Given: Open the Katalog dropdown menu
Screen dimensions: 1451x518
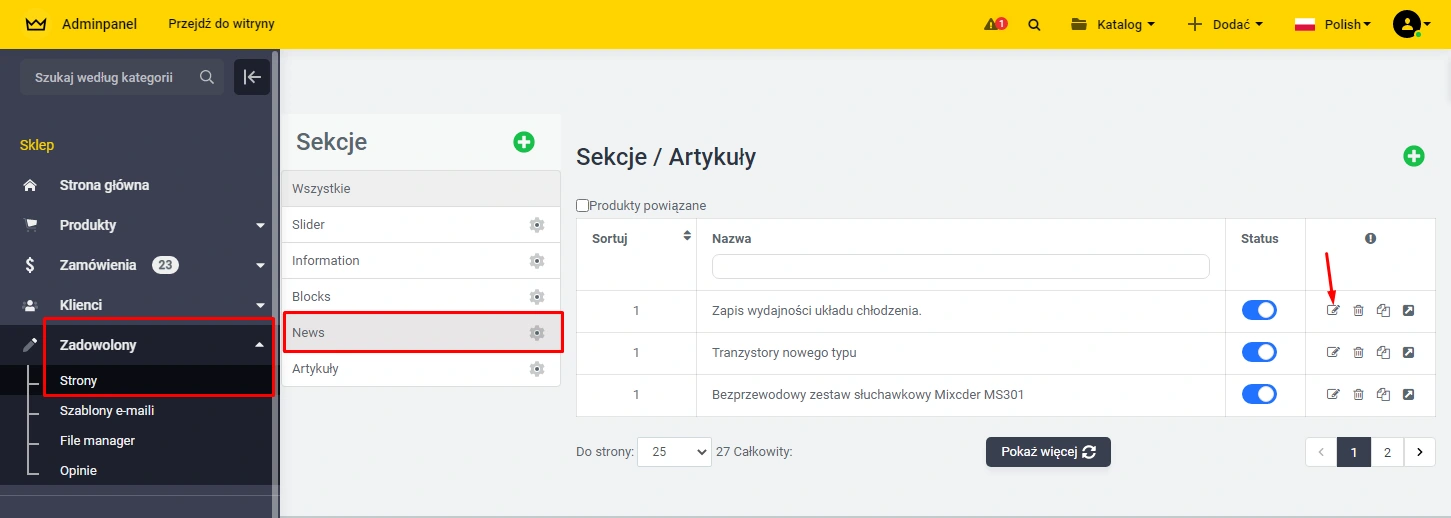Looking at the screenshot, I should point(1112,24).
